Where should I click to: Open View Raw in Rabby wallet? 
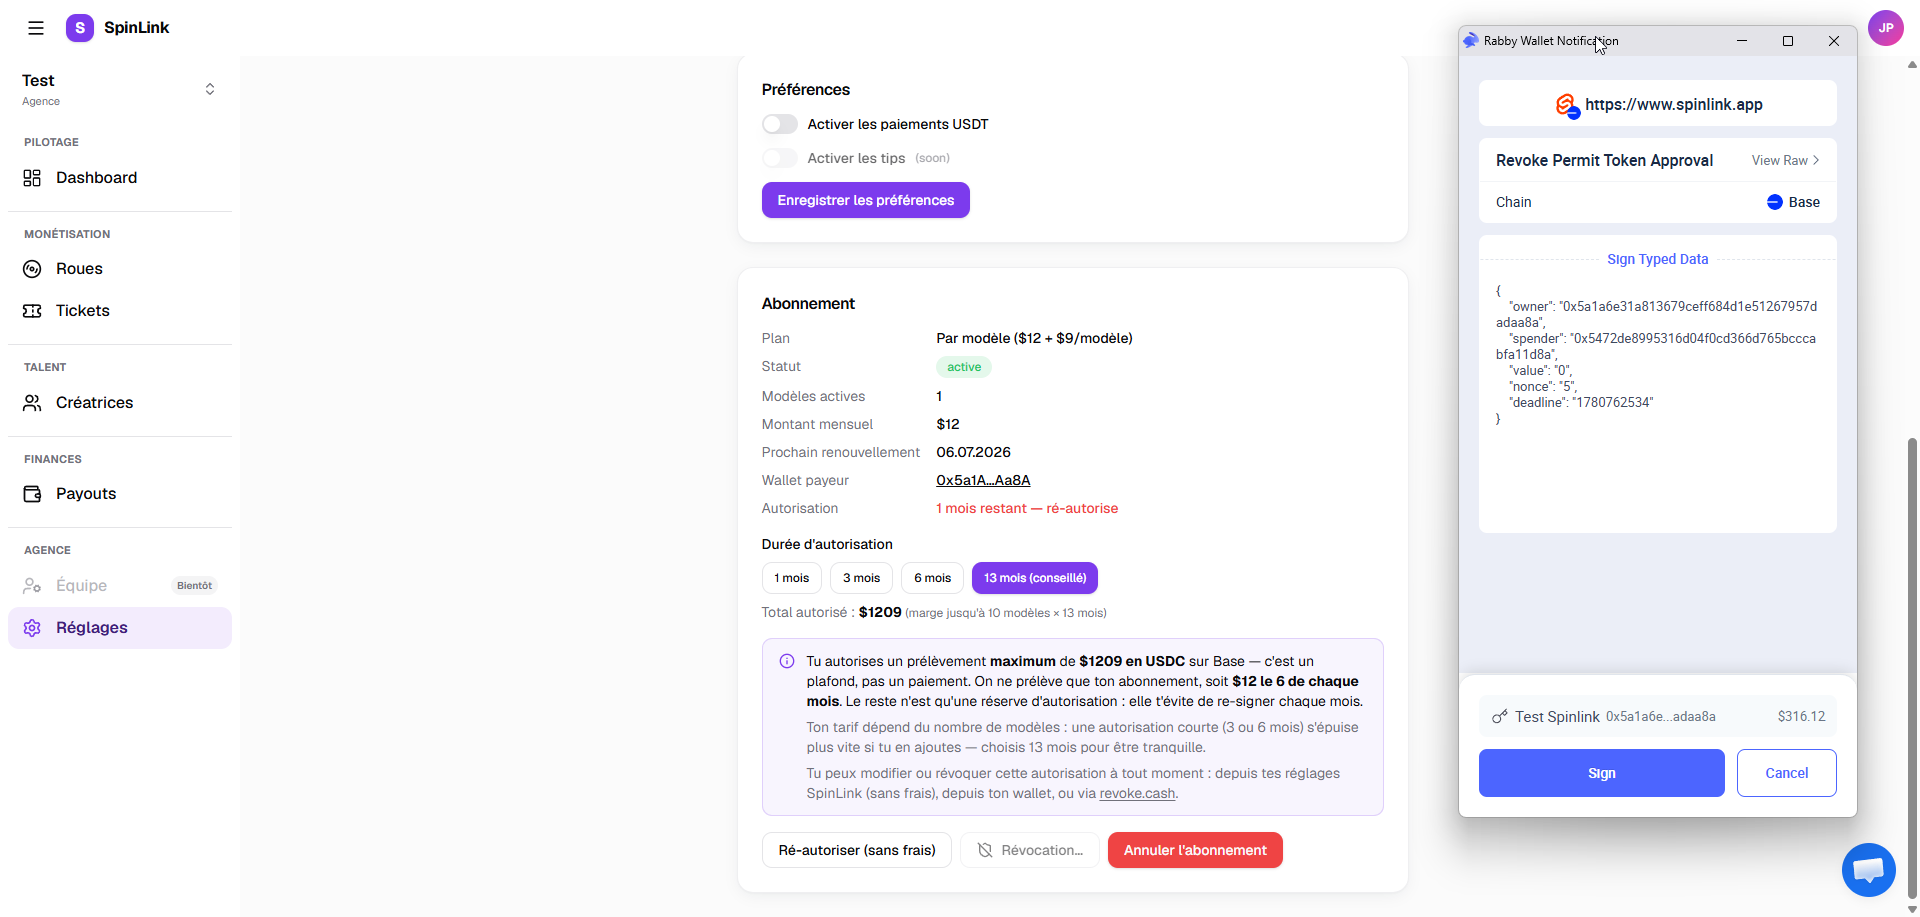pos(1785,161)
